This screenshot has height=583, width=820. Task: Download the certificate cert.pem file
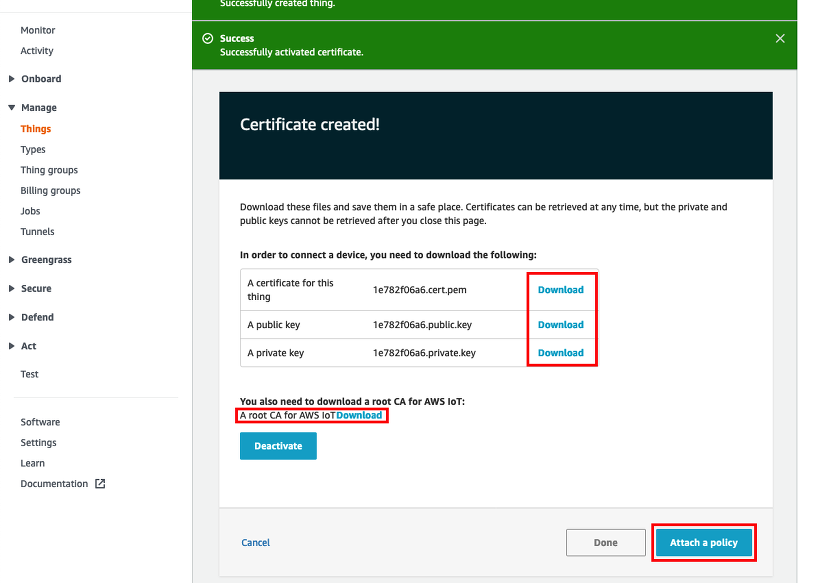[561, 290]
